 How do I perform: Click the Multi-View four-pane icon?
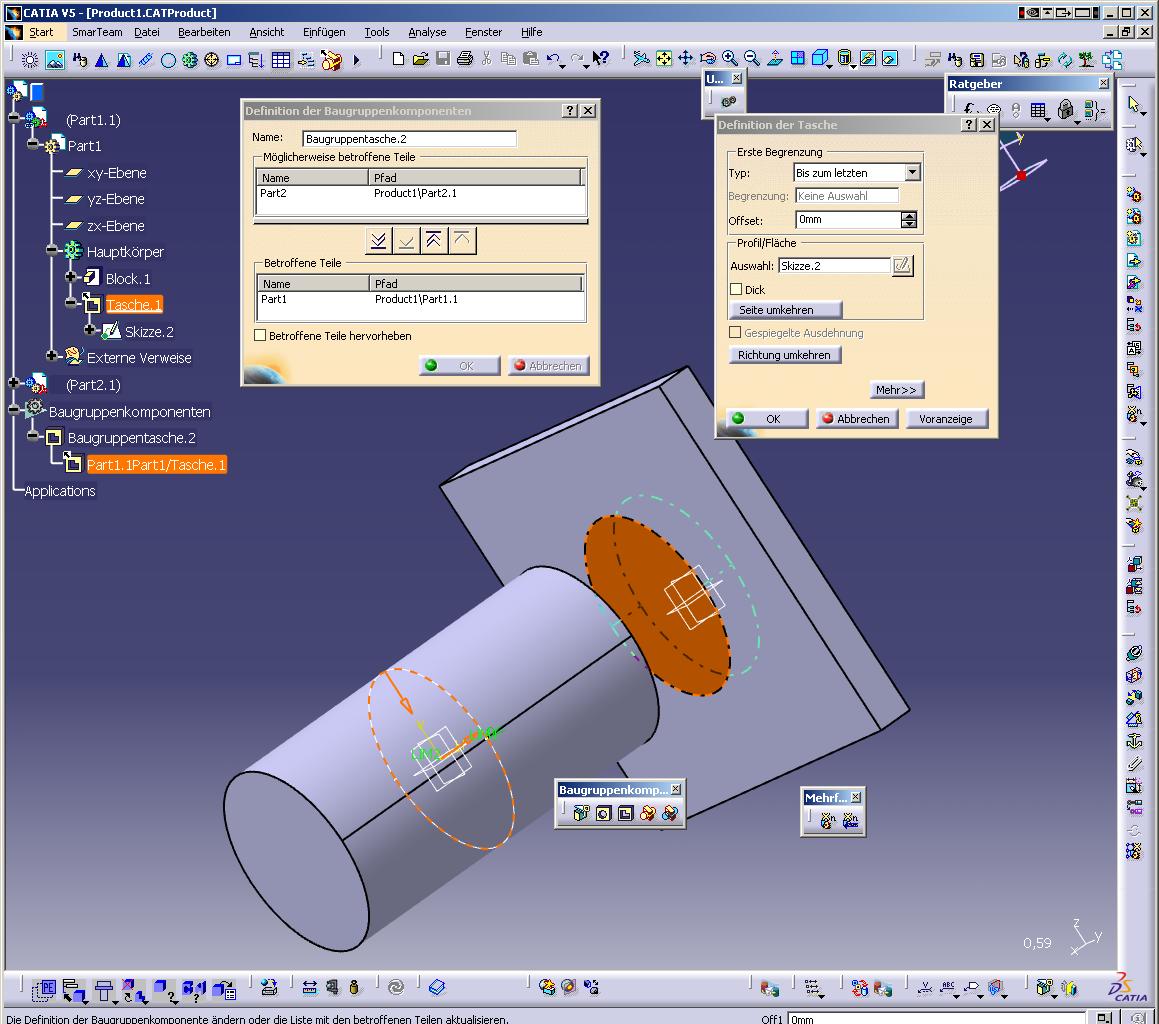click(x=798, y=59)
